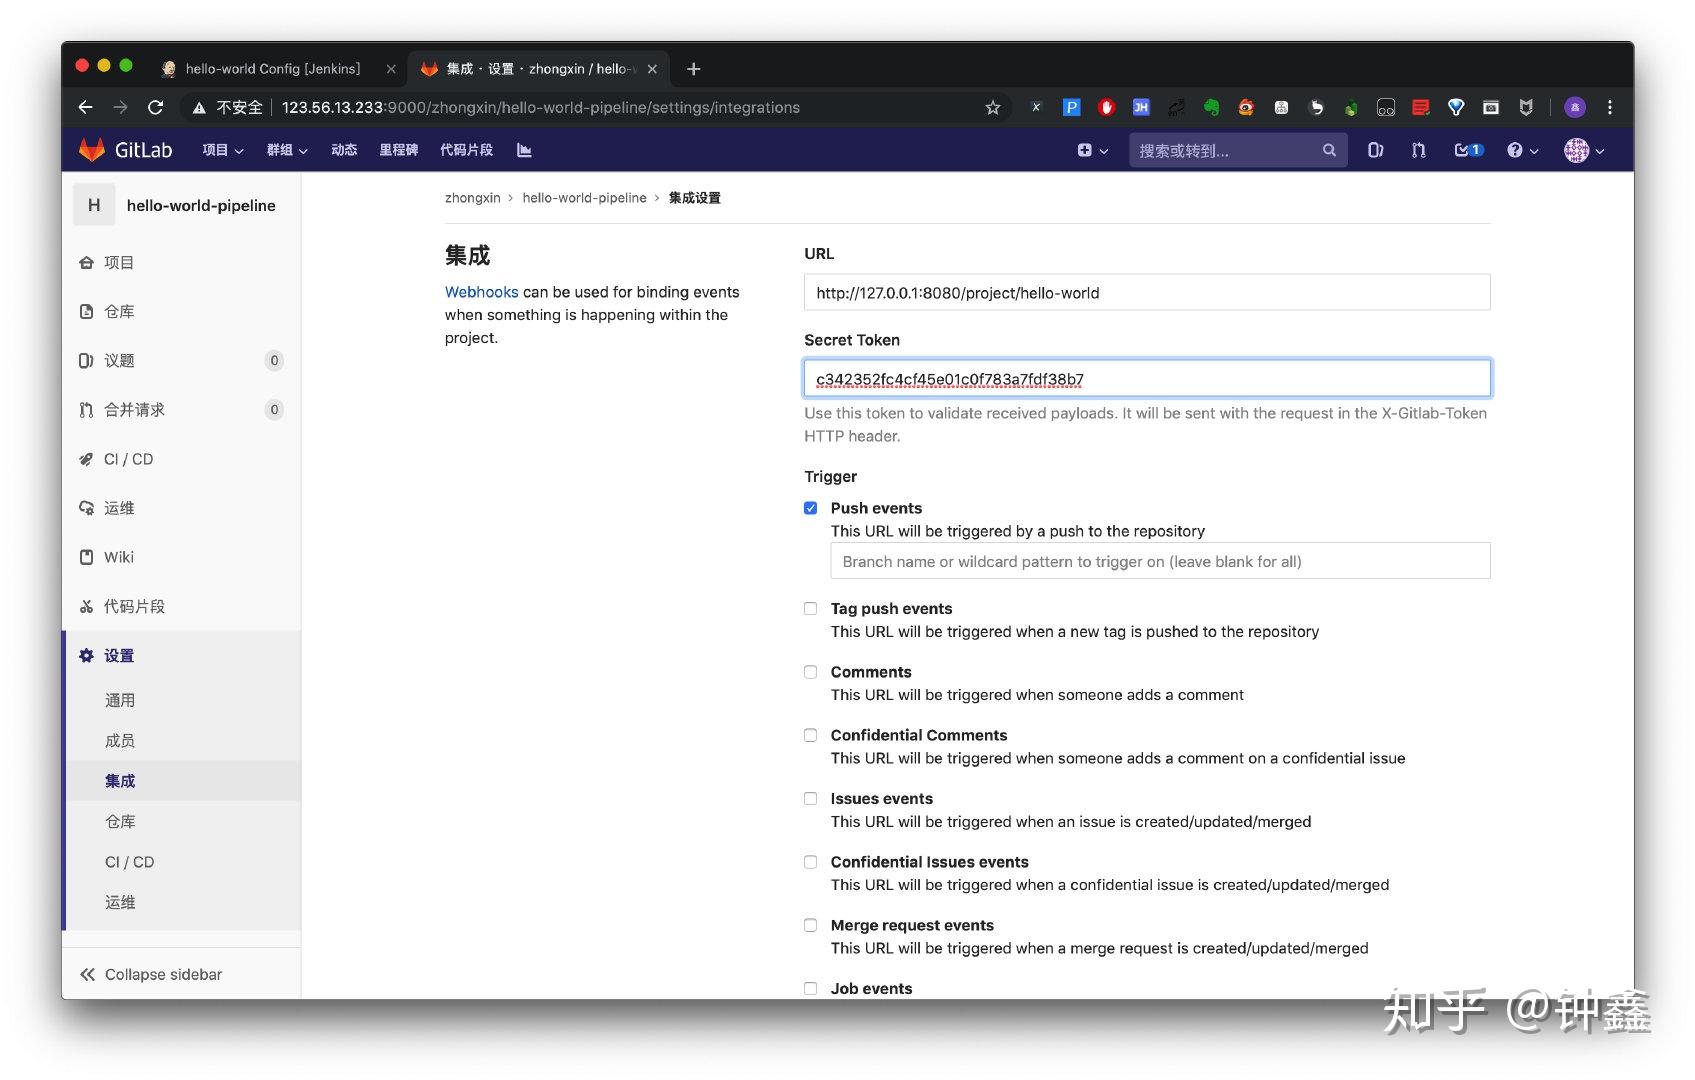Open the to-do list icon with the 1 badge
1695x1080 pixels.
[x=1468, y=150]
